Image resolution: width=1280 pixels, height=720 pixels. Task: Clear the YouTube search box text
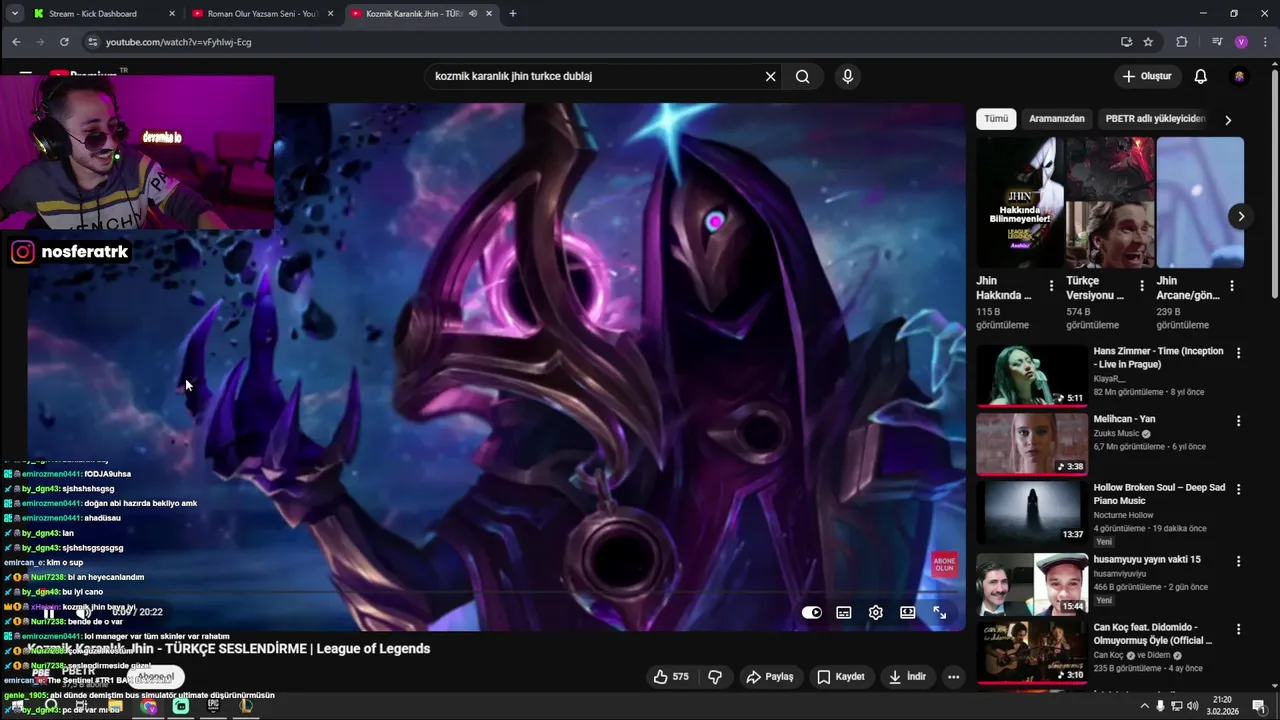770,76
